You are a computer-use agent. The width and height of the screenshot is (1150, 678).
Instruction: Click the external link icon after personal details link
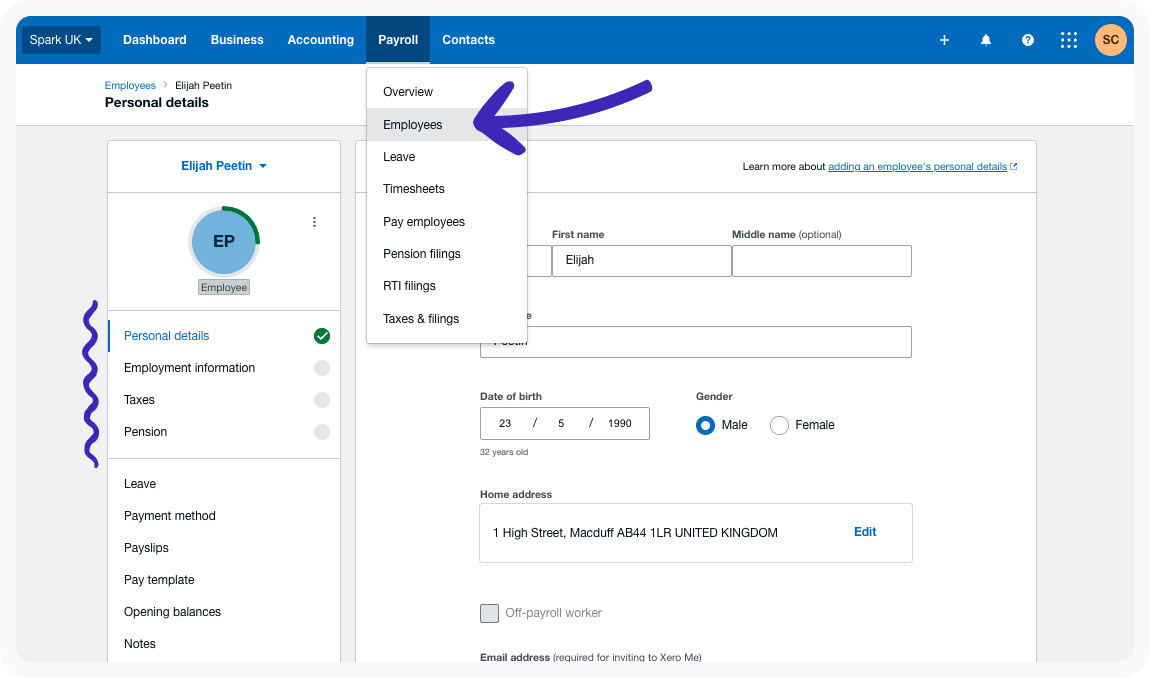1014,167
